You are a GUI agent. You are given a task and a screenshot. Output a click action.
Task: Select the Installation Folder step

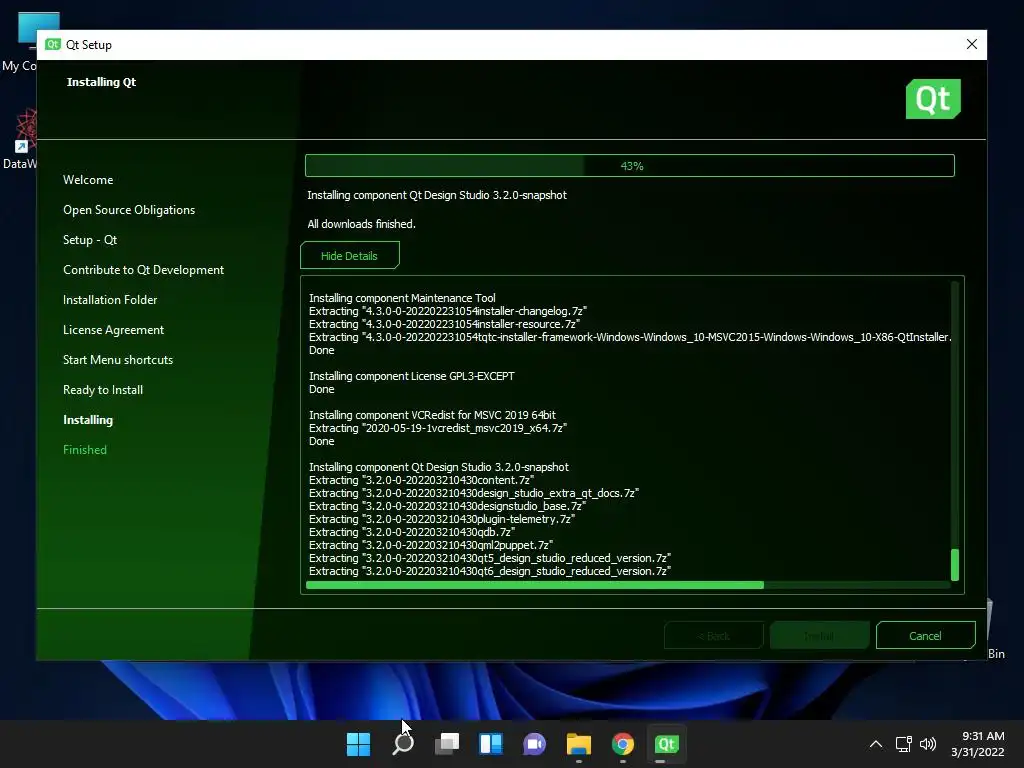(110, 300)
